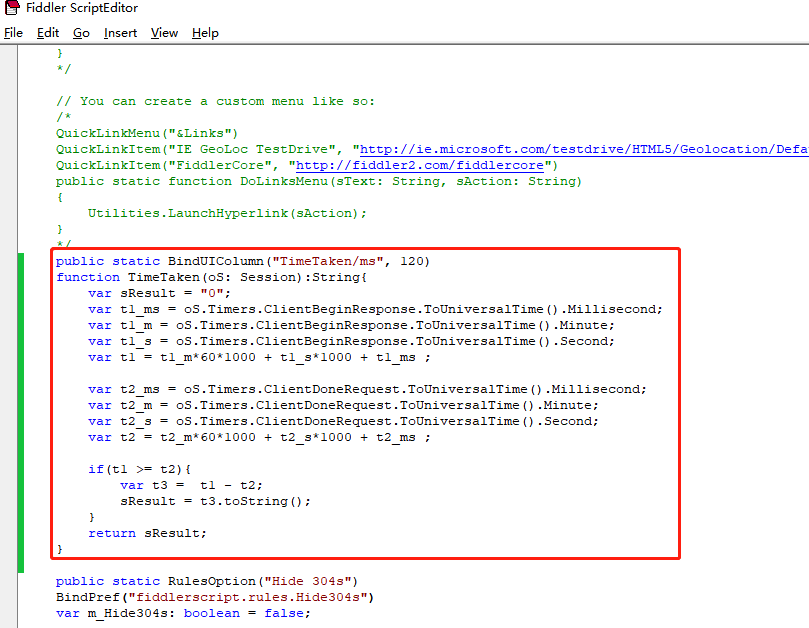This screenshot has width=809, height=628.
Task: Click the function TimeTaken declaration line
Action: coord(212,277)
